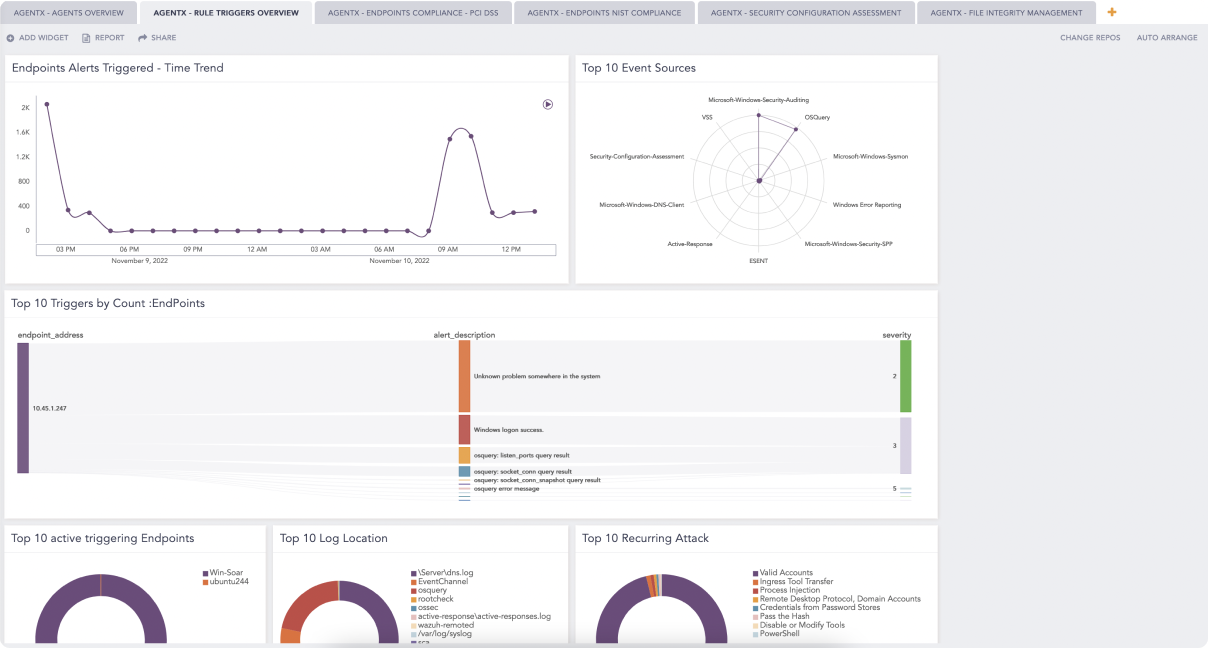Click the Add Widget plus icon
The width and height of the screenshot is (1208, 648).
coord(10,38)
